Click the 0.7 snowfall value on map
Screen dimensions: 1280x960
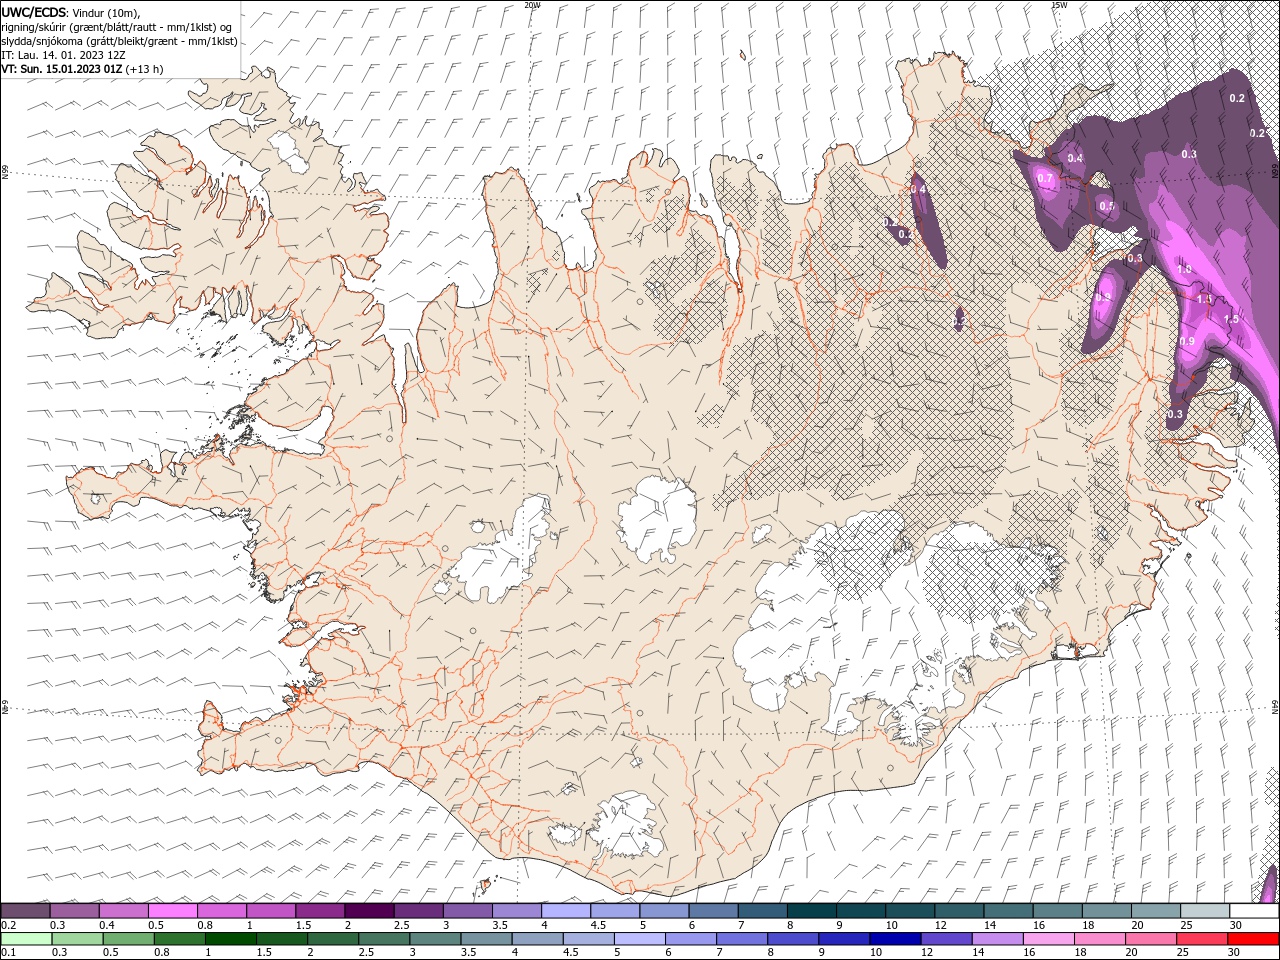coord(1046,179)
